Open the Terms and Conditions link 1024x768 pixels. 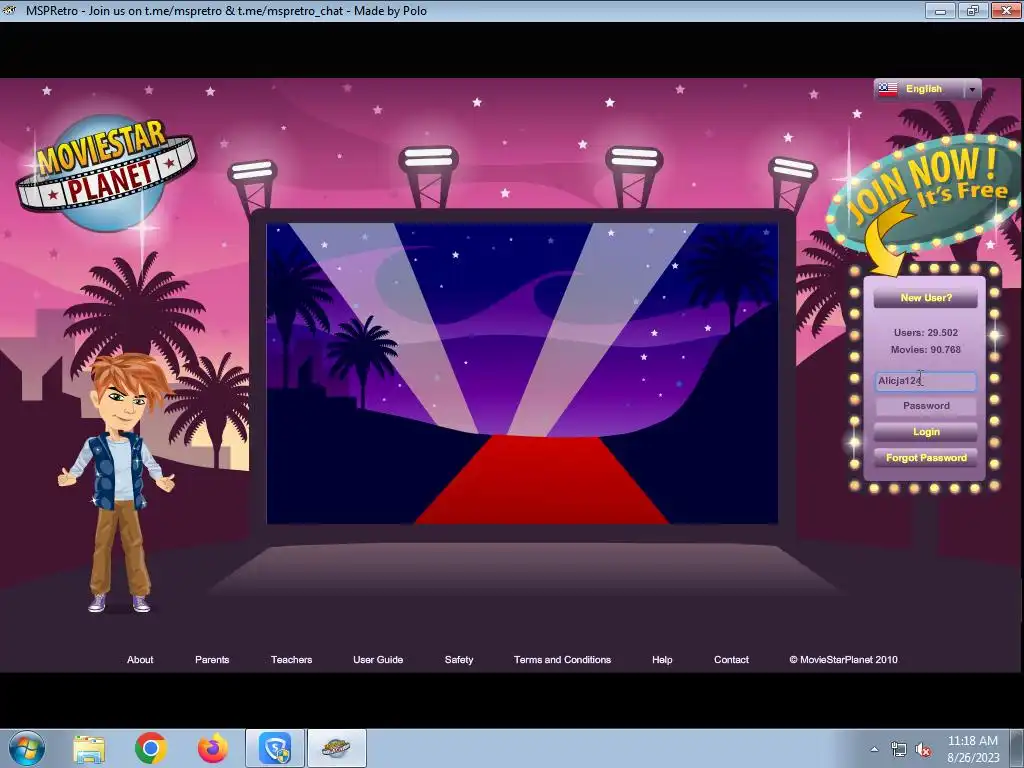coord(562,660)
